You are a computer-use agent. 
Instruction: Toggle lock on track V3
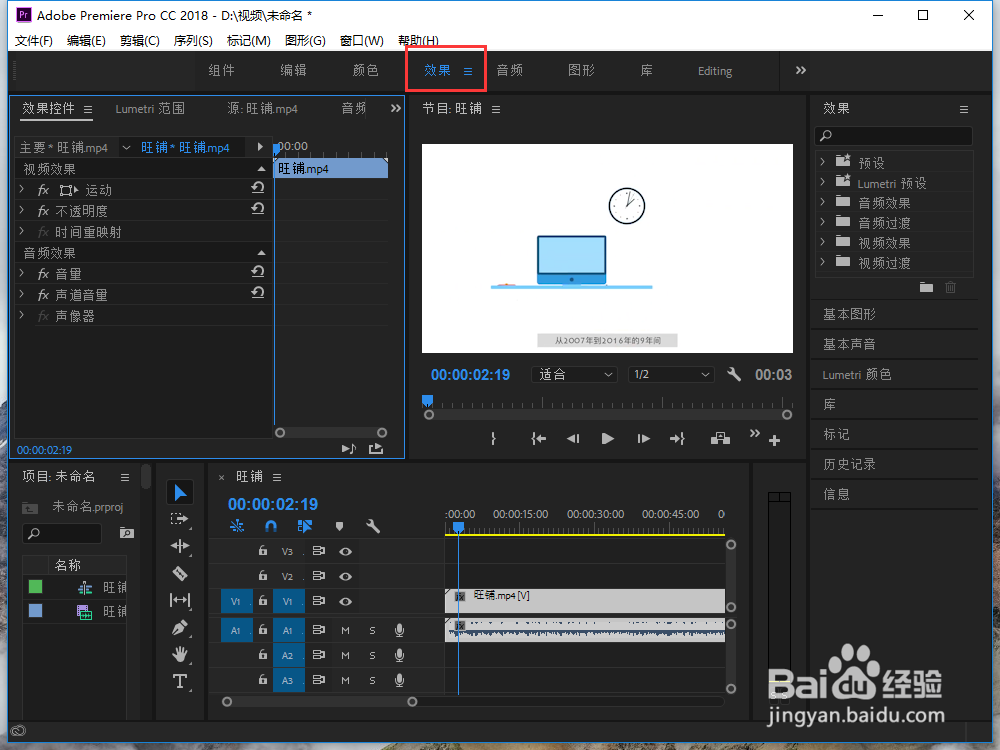point(262,550)
